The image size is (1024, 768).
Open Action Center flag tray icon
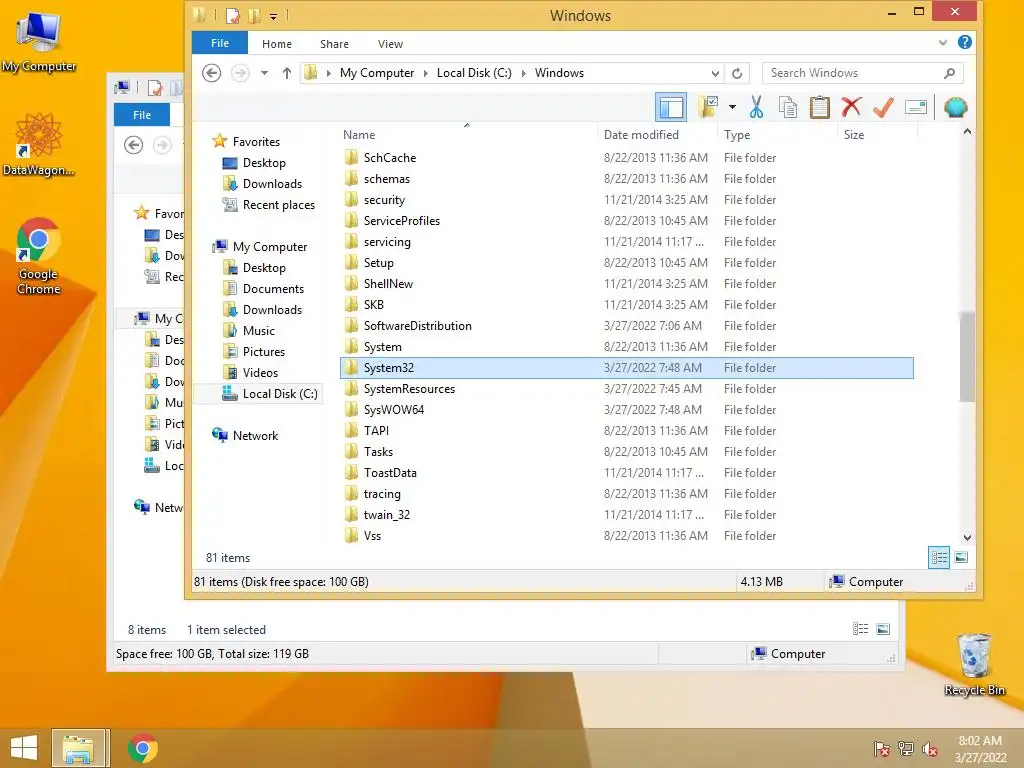point(882,749)
